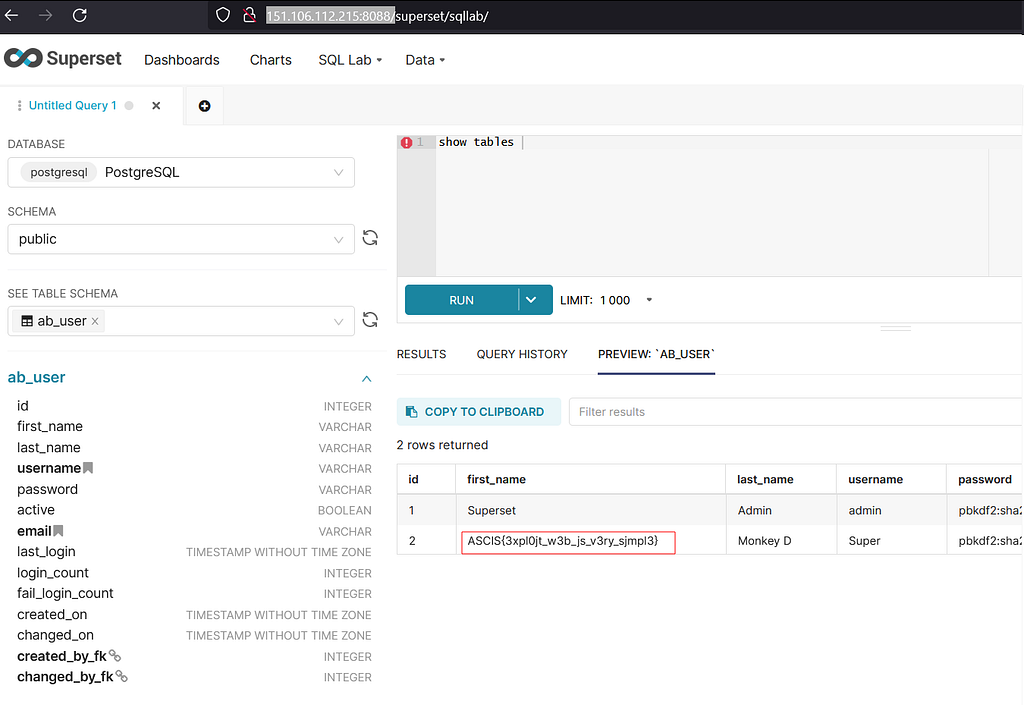1024x705 pixels.
Task: Open the Charts menu
Action: click(270, 60)
